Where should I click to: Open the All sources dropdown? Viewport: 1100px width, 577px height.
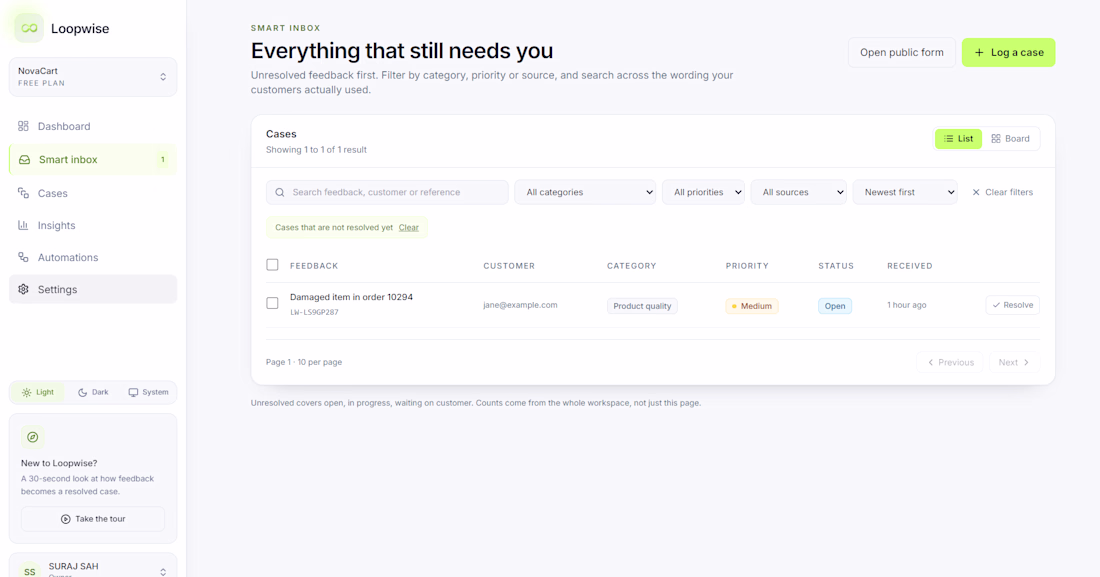[x=798, y=192]
